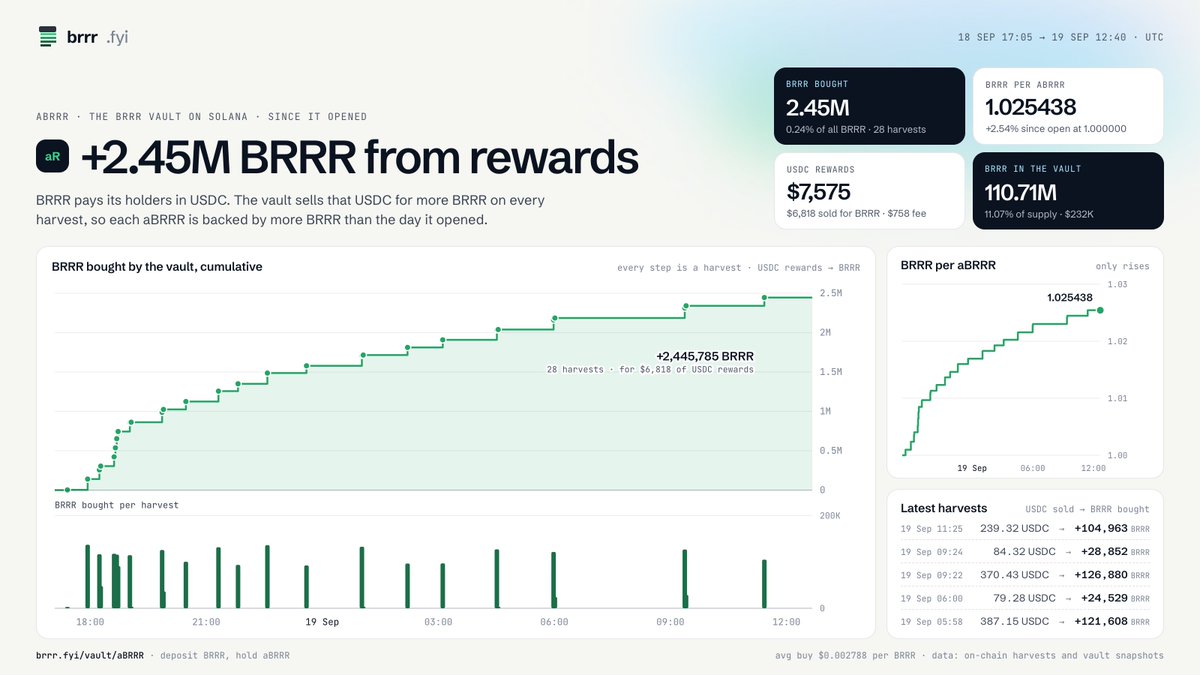Viewport: 1200px width, 675px height.
Task: Click the brrr stacked-bars logo icon
Action: (x=48, y=37)
